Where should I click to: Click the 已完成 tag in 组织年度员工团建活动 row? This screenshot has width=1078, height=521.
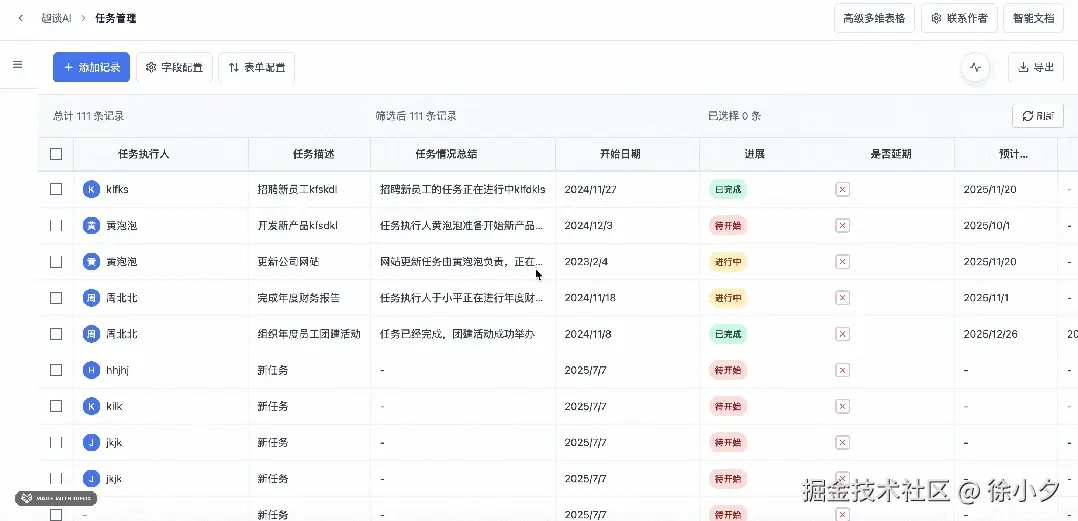727,334
